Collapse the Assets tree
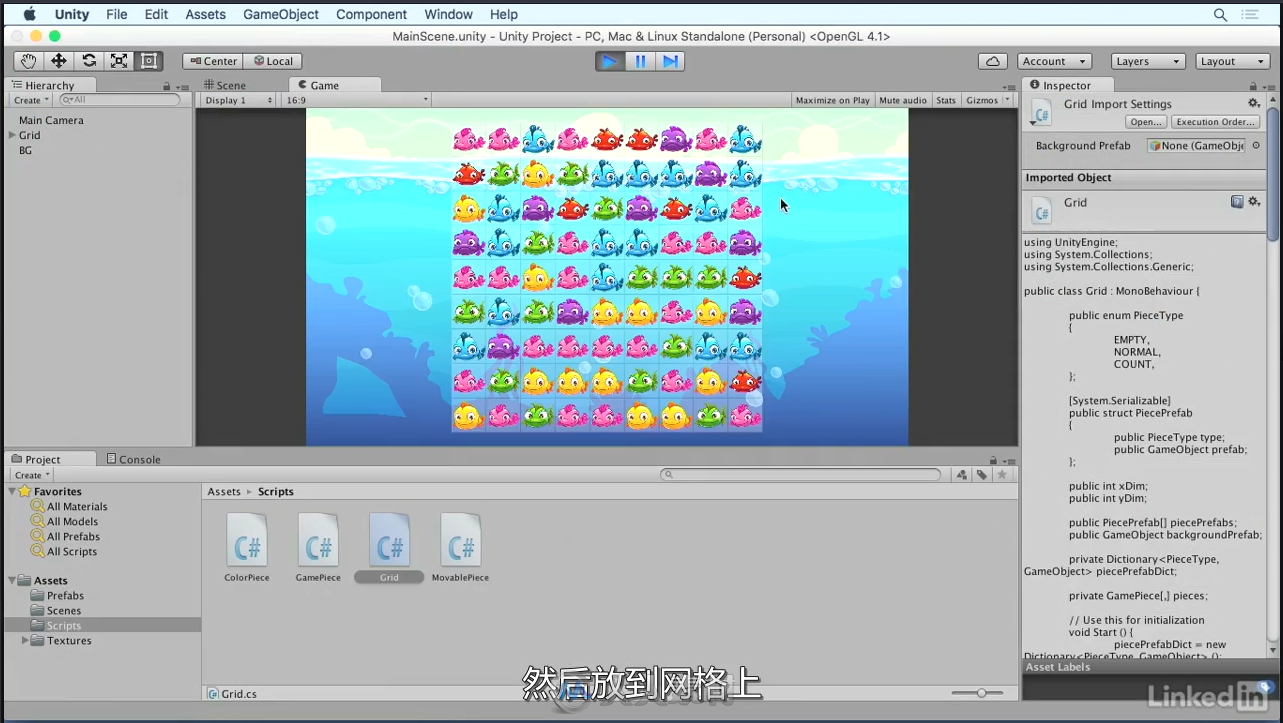Image resolution: width=1283 pixels, height=723 pixels. (12, 580)
